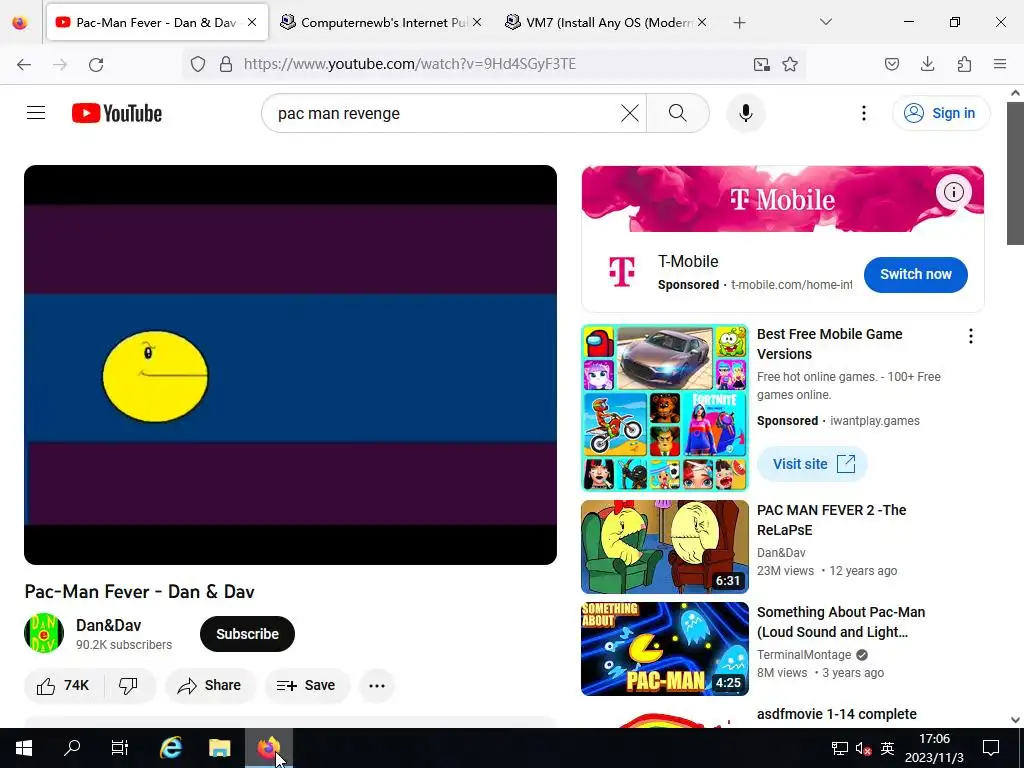Open PAC MAN FEVER 2 -The ReLaPsE title
This screenshot has height=768, width=1024.
coord(831,520)
